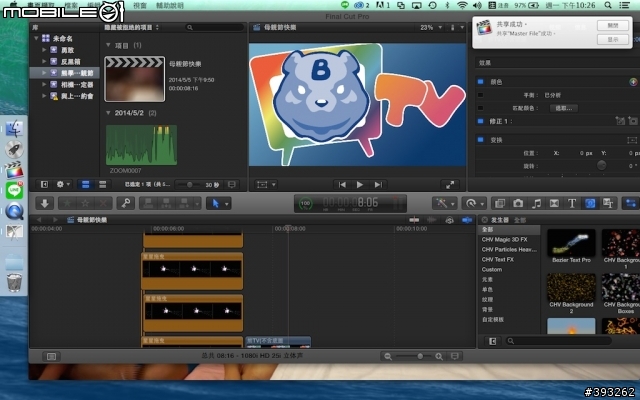
Task: Open the keyword editor key icon
Action: 126,203
